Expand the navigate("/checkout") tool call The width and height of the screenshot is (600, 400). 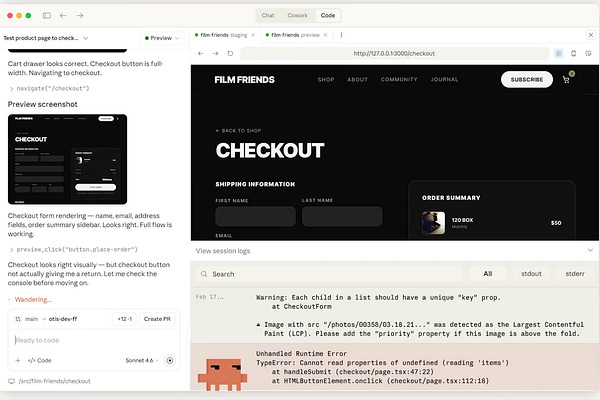[x=49, y=88]
